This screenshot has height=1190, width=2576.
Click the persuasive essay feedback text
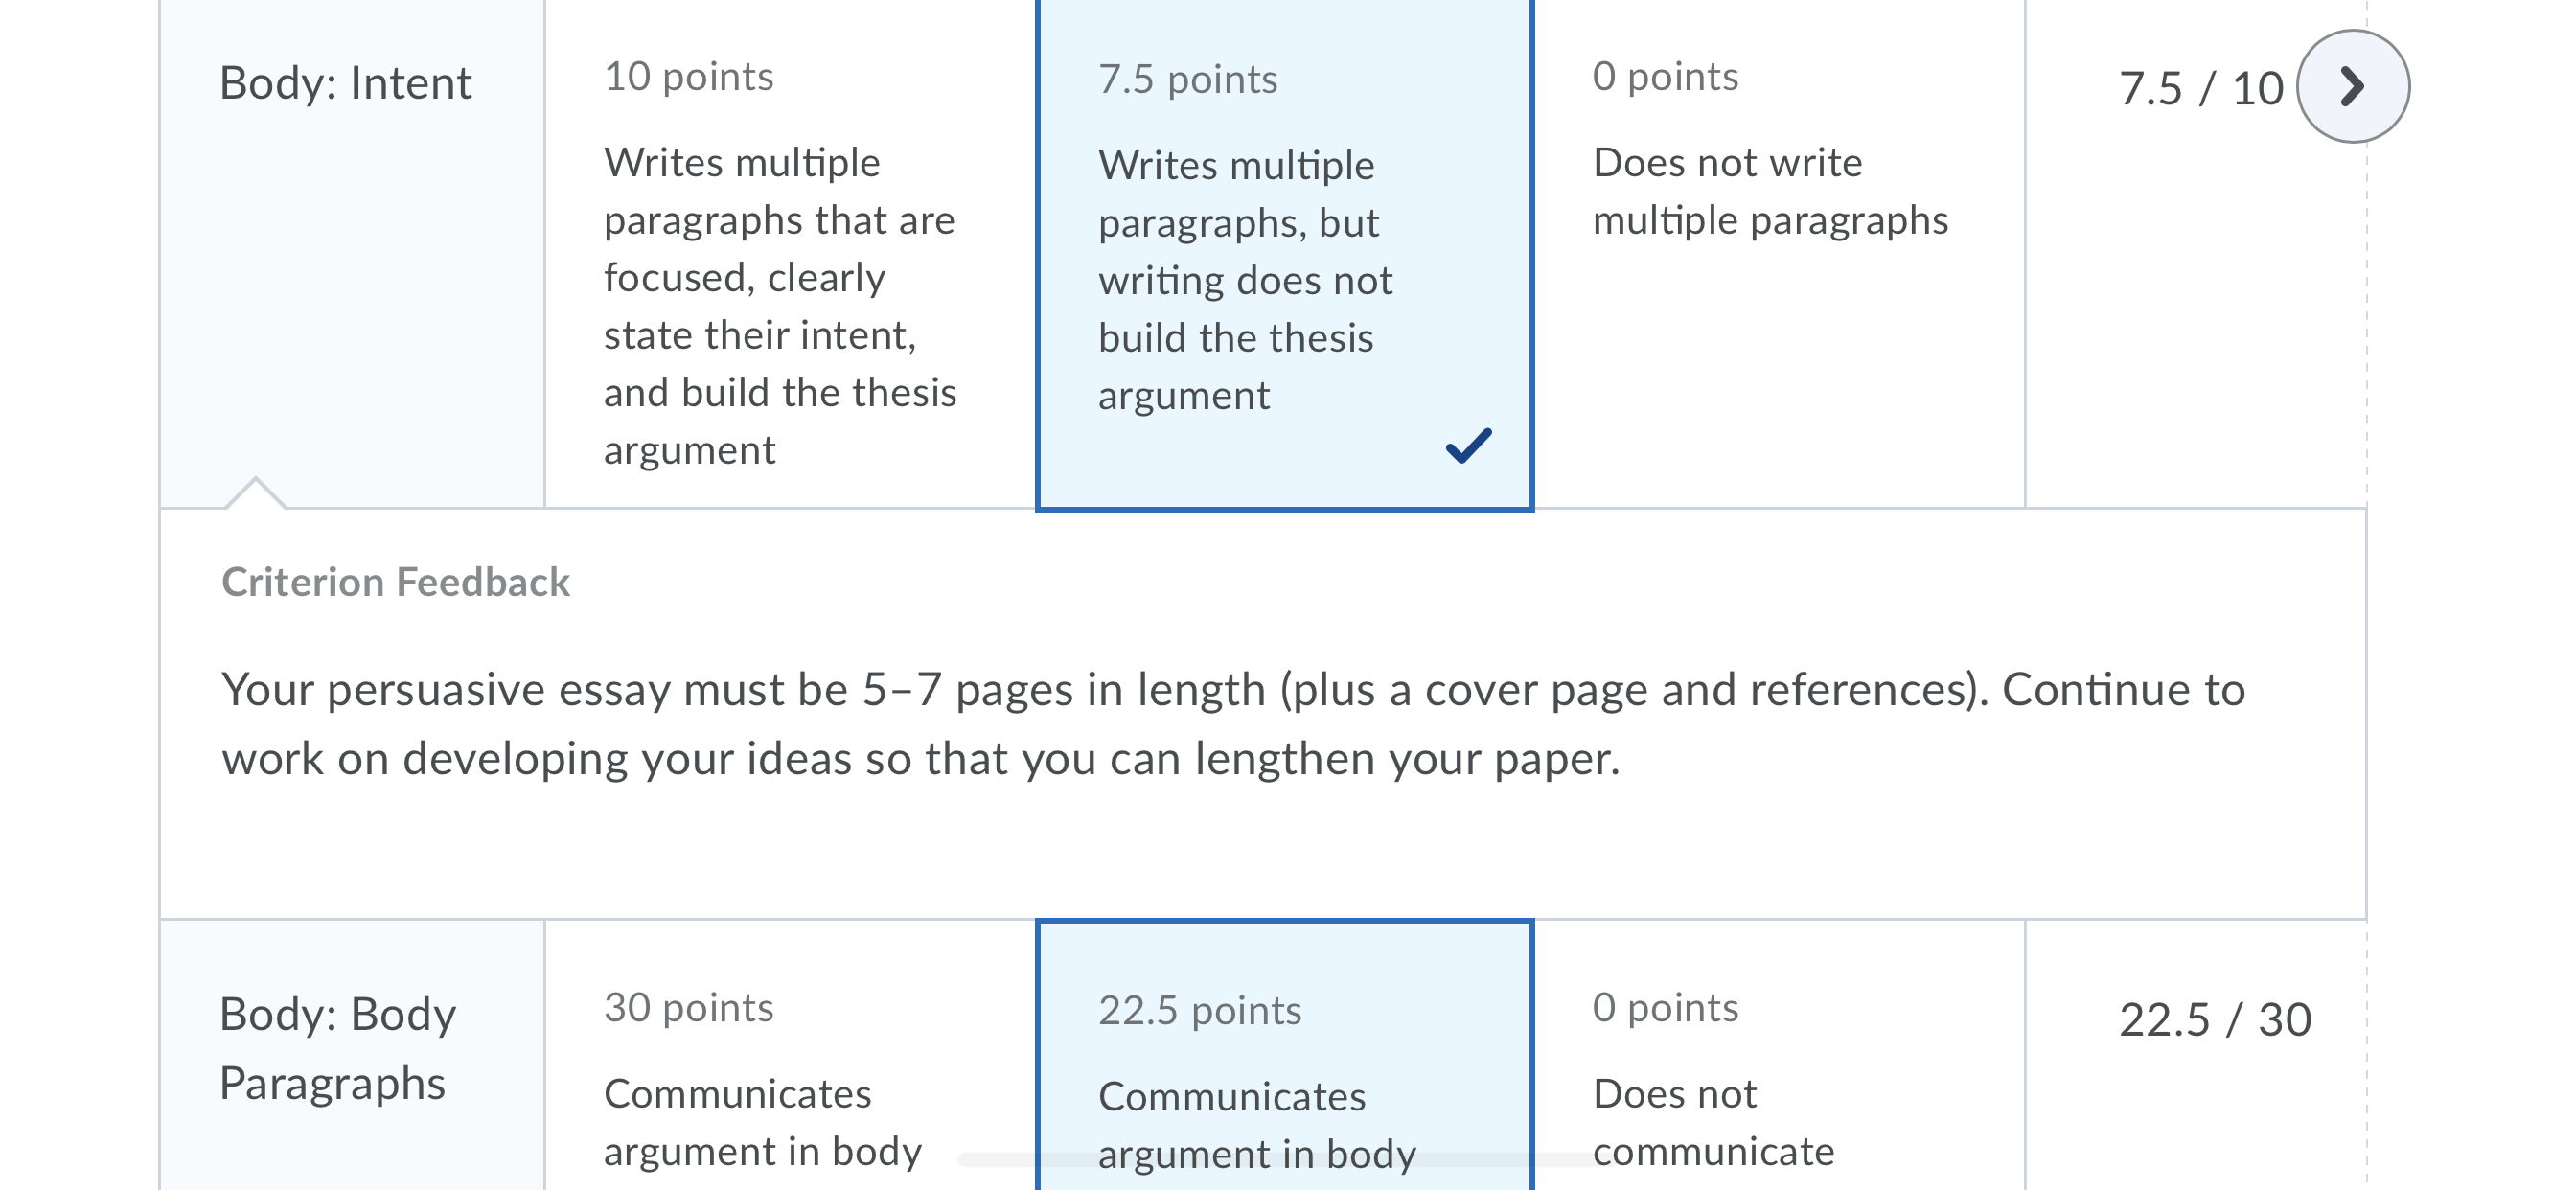1233,724
